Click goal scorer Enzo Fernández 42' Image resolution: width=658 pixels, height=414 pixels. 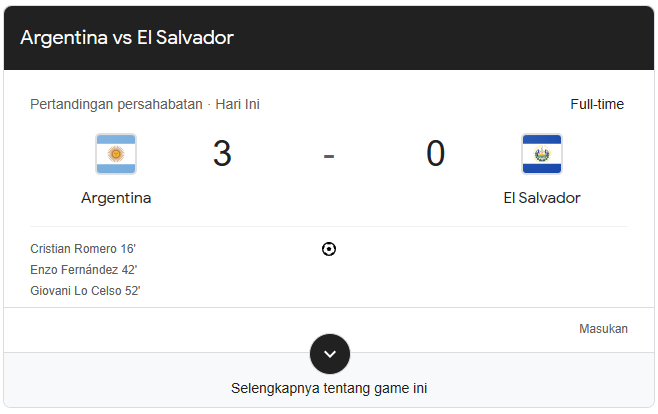pyautogui.click(x=84, y=270)
